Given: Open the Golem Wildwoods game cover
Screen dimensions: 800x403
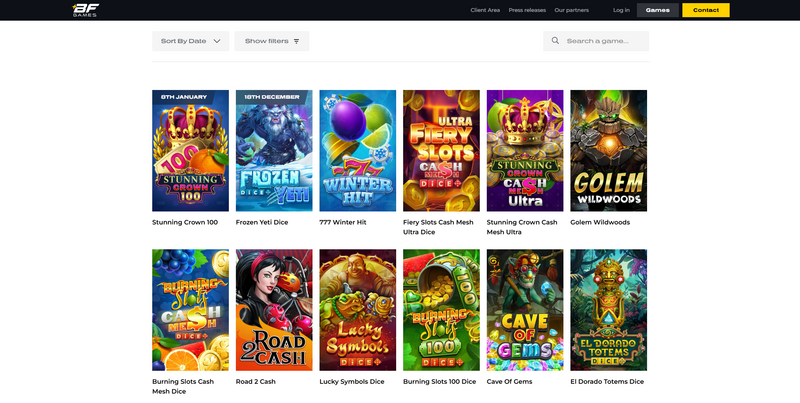Looking at the screenshot, I should [608, 150].
